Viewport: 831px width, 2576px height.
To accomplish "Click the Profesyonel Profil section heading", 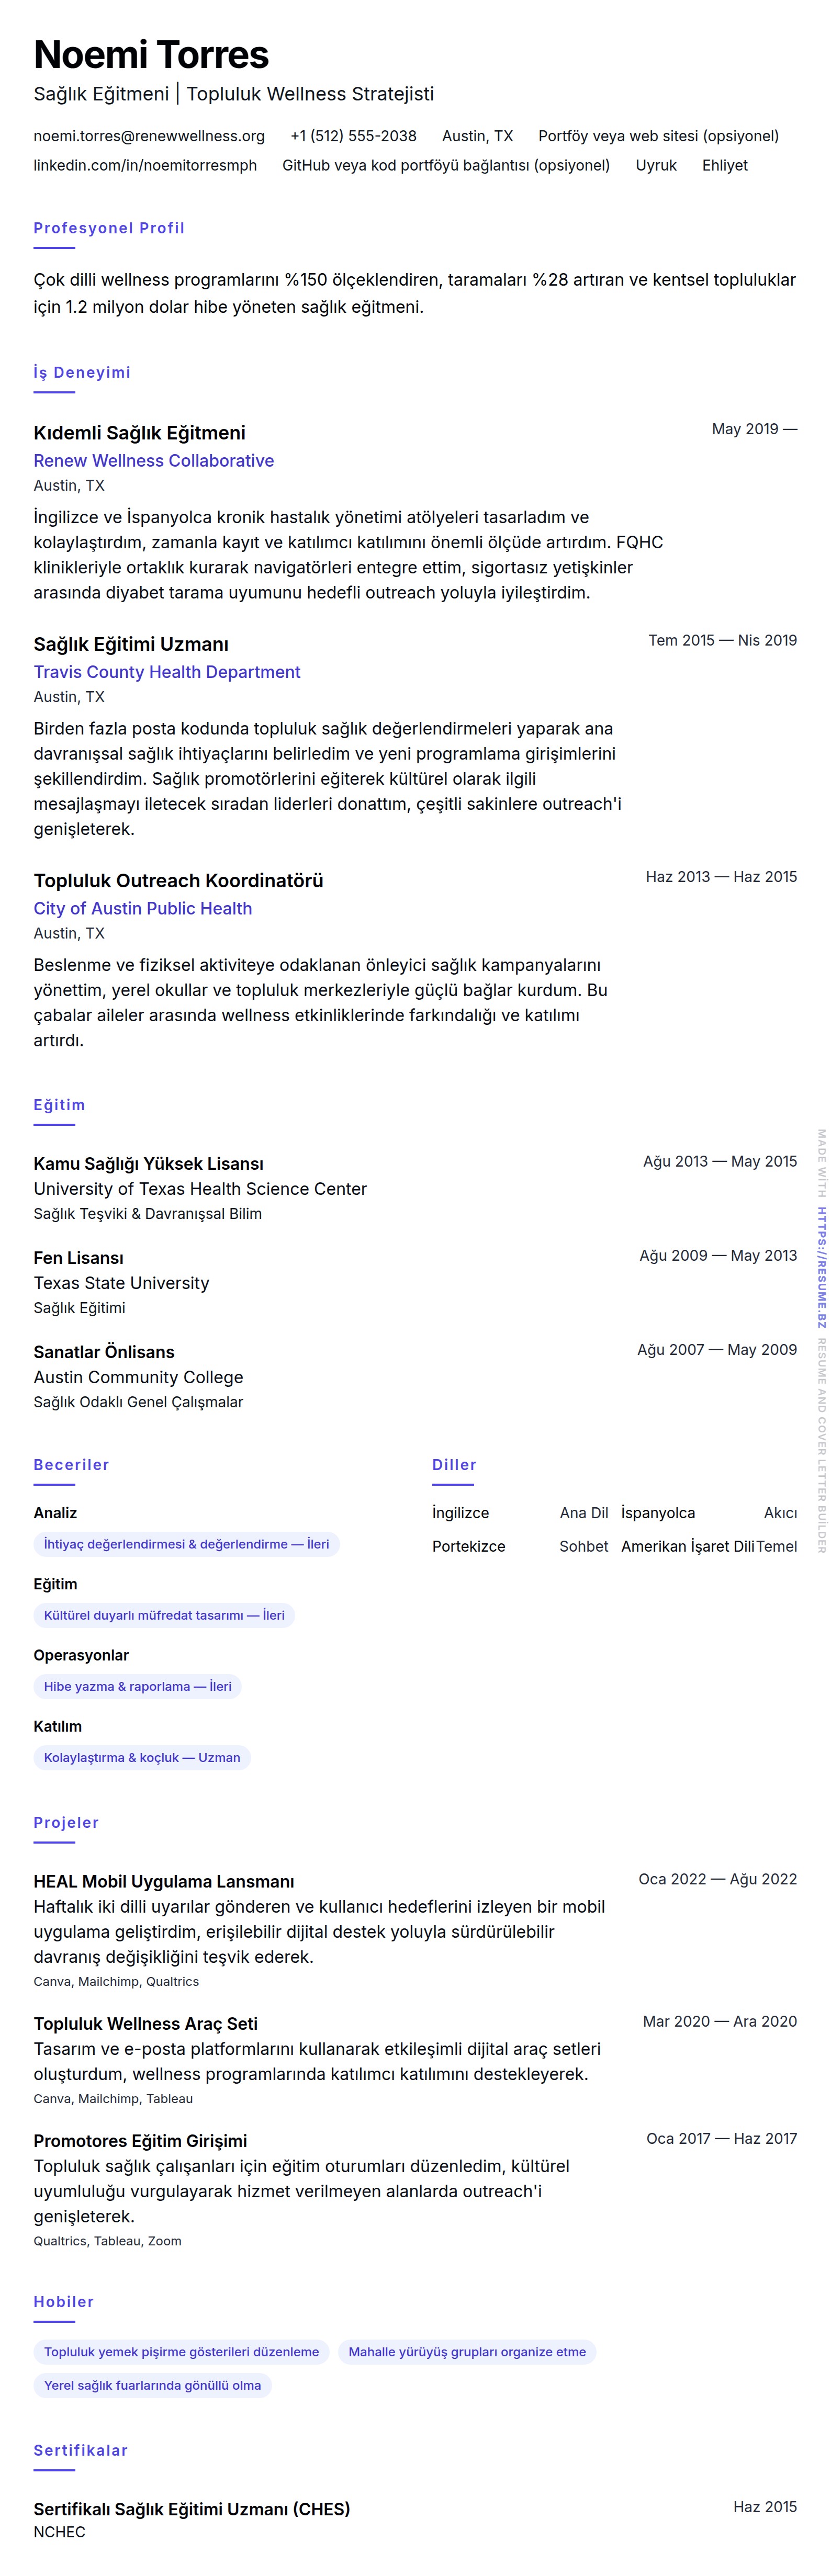I will 109,228.
